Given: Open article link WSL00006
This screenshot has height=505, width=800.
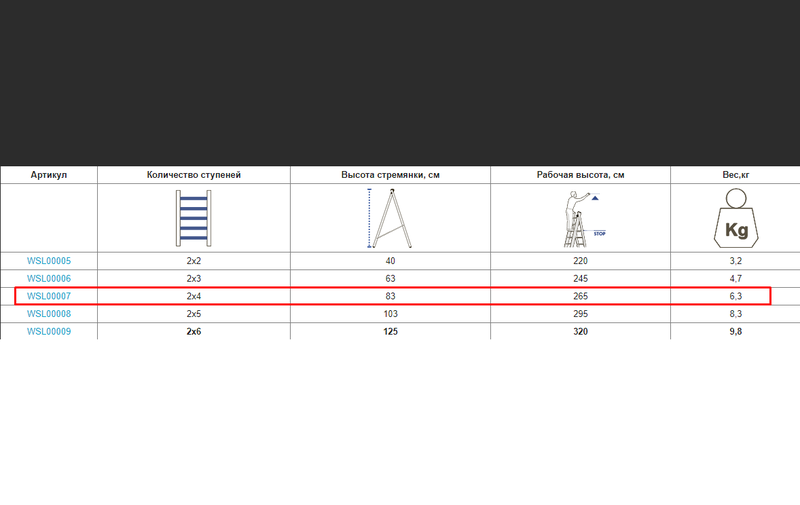Looking at the screenshot, I should point(49,279).
